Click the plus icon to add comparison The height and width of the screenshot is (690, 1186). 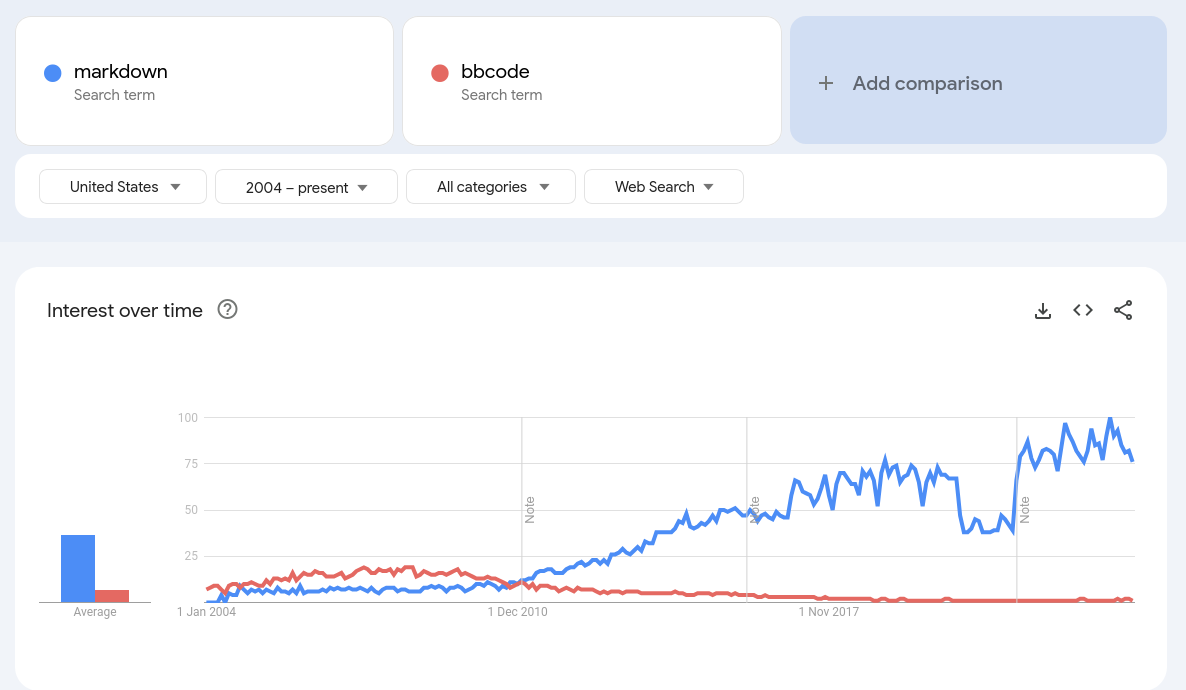click(x=826, y=83)
